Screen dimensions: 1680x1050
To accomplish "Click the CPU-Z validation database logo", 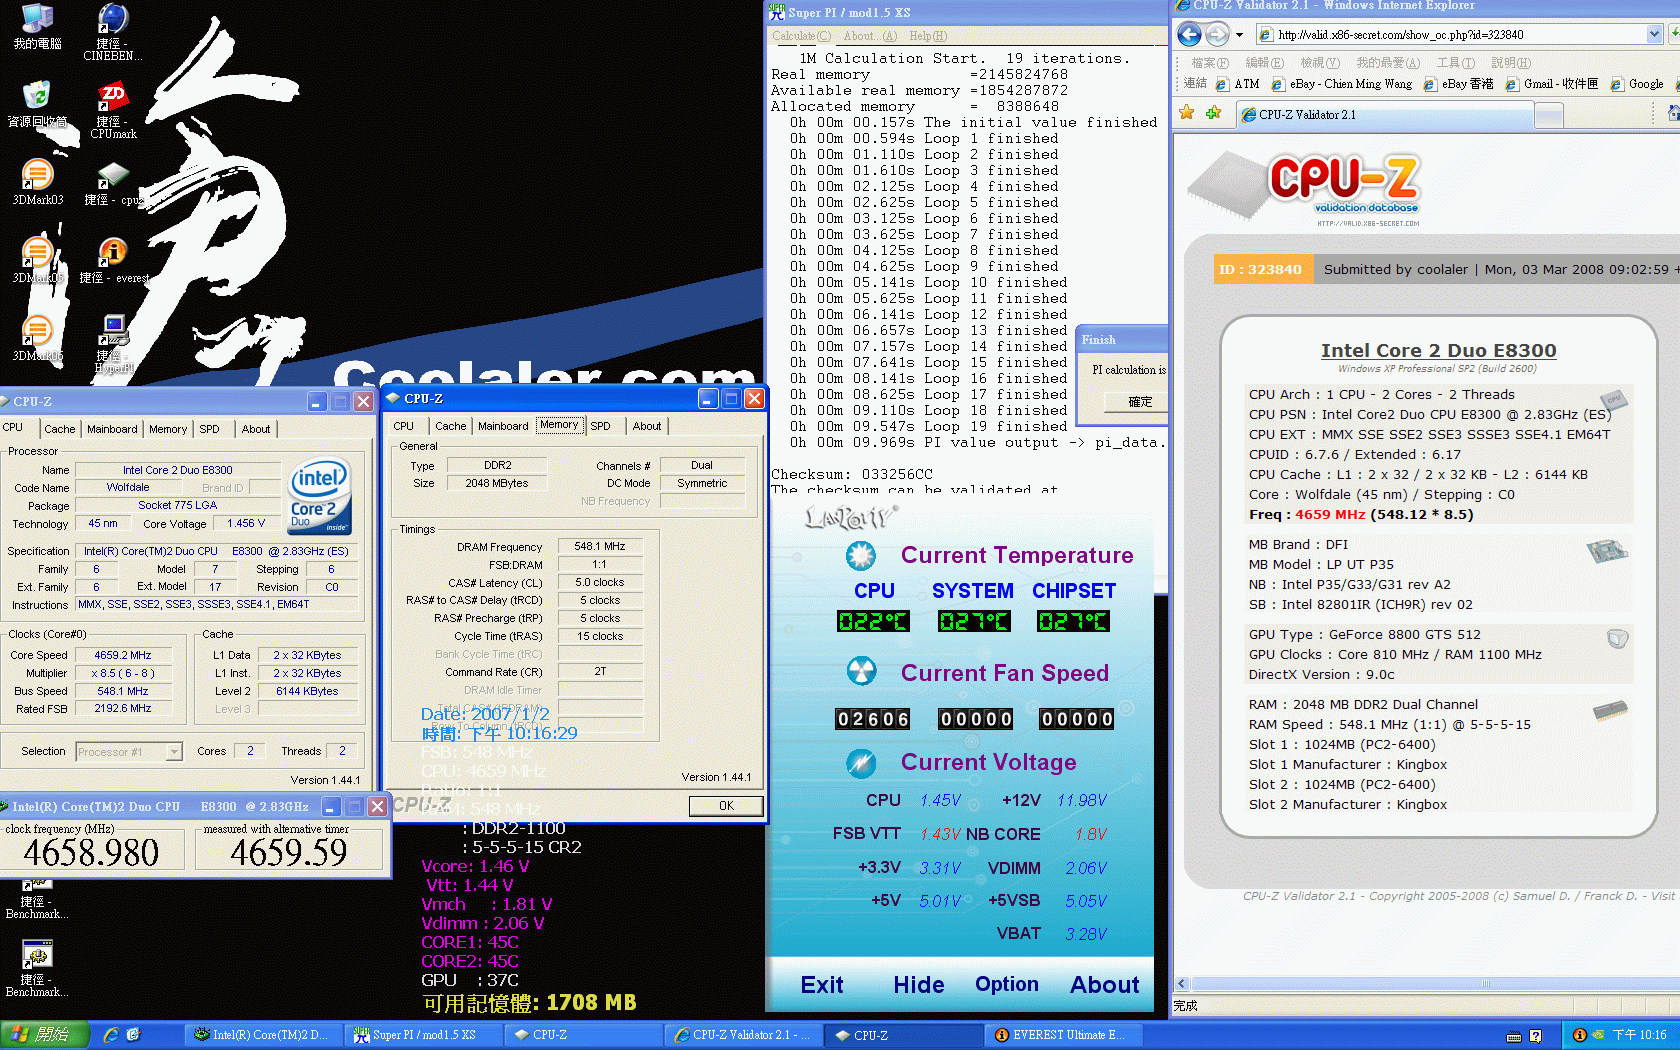I will pos(1302,187).
